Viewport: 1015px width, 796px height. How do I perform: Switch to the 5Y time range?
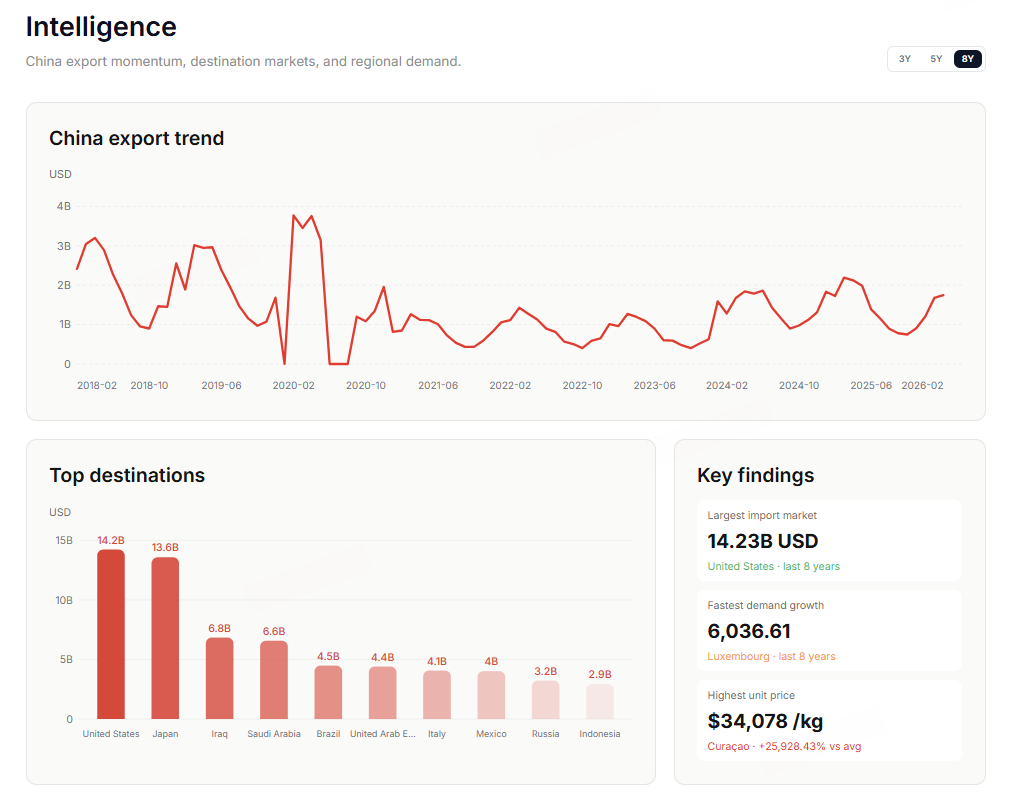(x=936, y=59)
